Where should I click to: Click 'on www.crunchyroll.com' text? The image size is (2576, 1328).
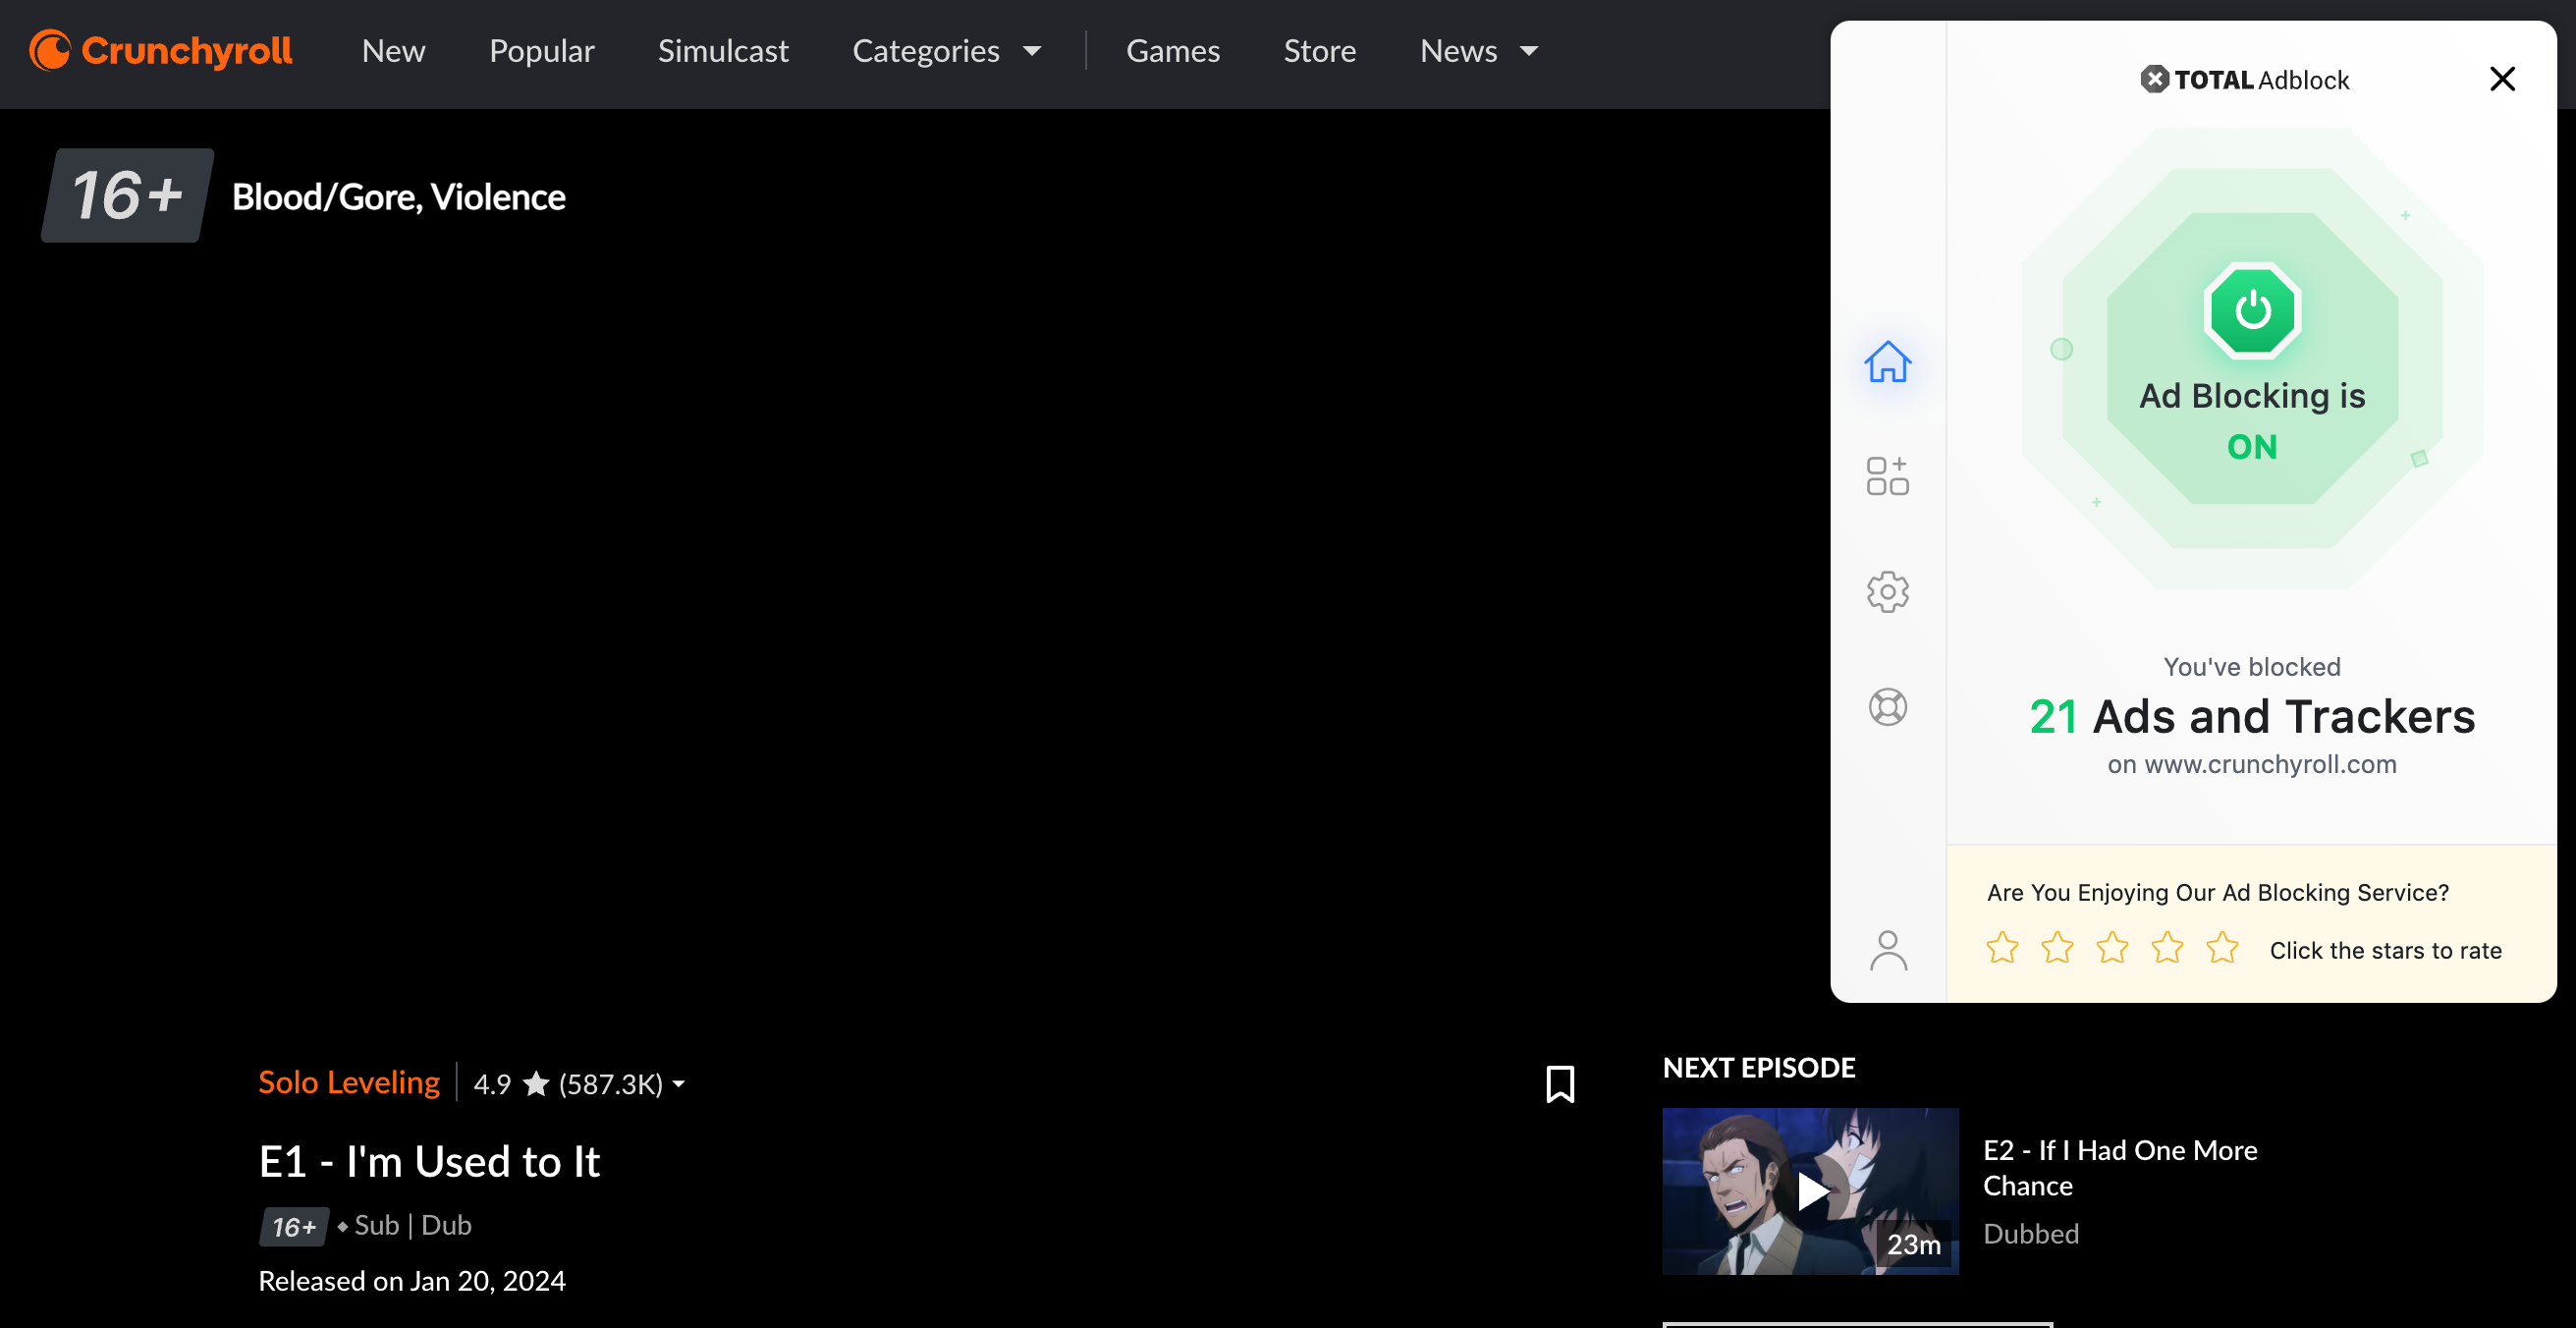pyautogui.click(x=2252, y=764)
